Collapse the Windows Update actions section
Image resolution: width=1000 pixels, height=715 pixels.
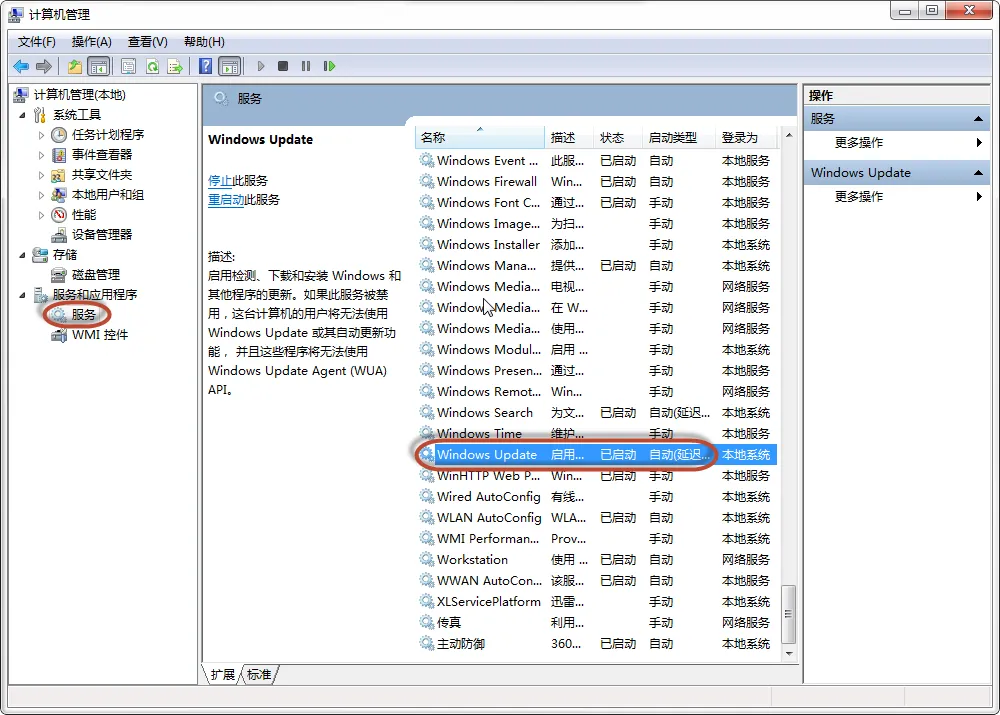[978, 173]
